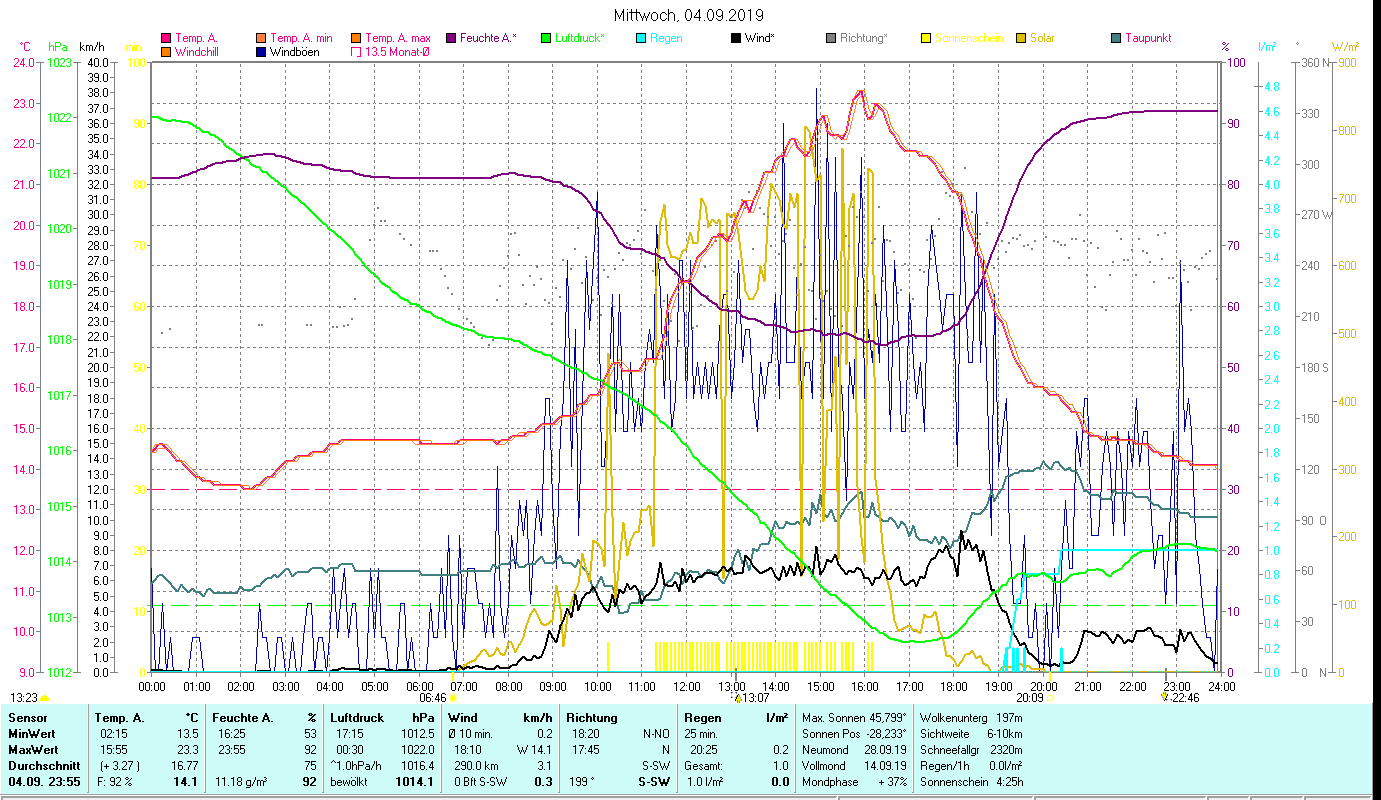Viewport: 1381px width, 800px height.
Task: Click the pink Temp. A. legend square
Action: (x=166, y=38)
